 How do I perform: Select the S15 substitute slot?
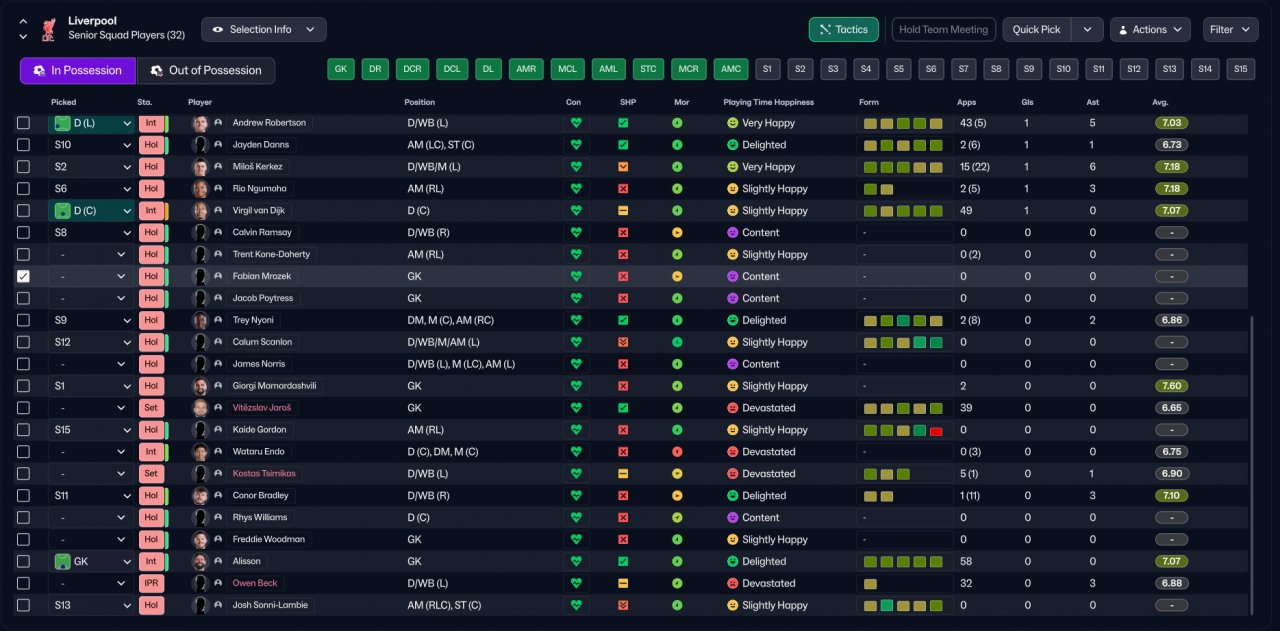1241,69
